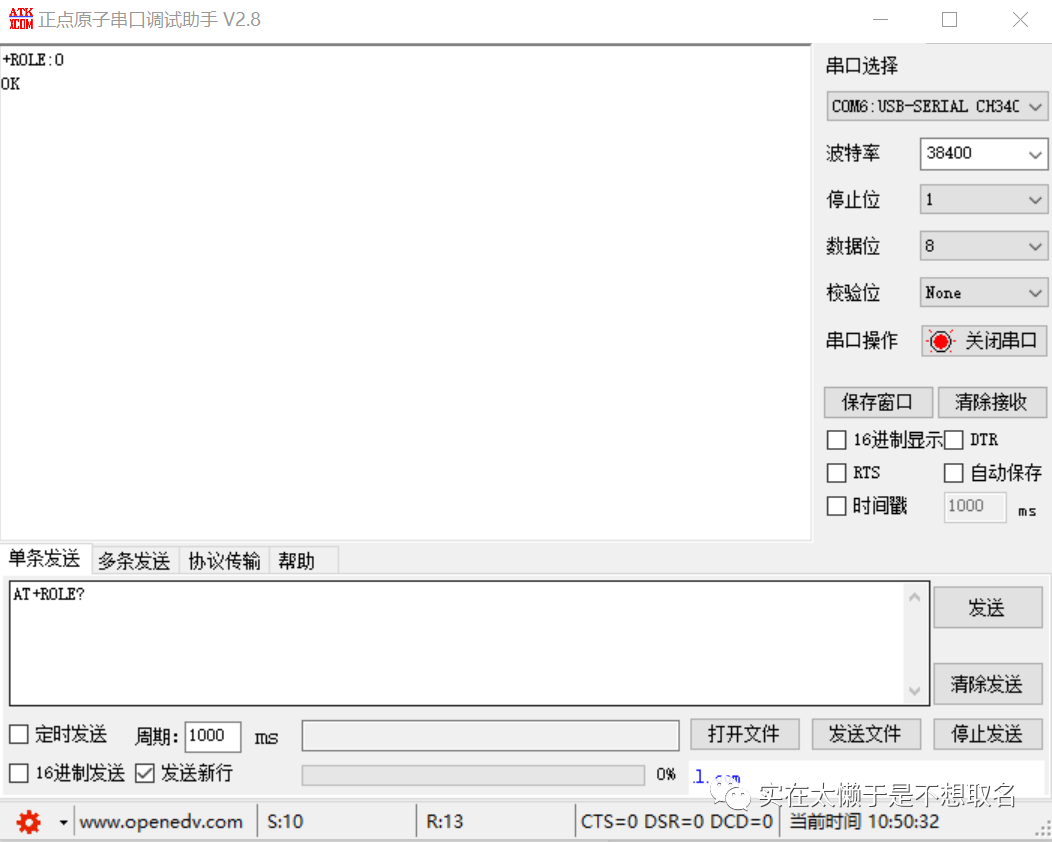The height and width of the screenshot is (842, 1052).
Task: Click the ATK XCOM app logo icon
Action: point(21,19)
